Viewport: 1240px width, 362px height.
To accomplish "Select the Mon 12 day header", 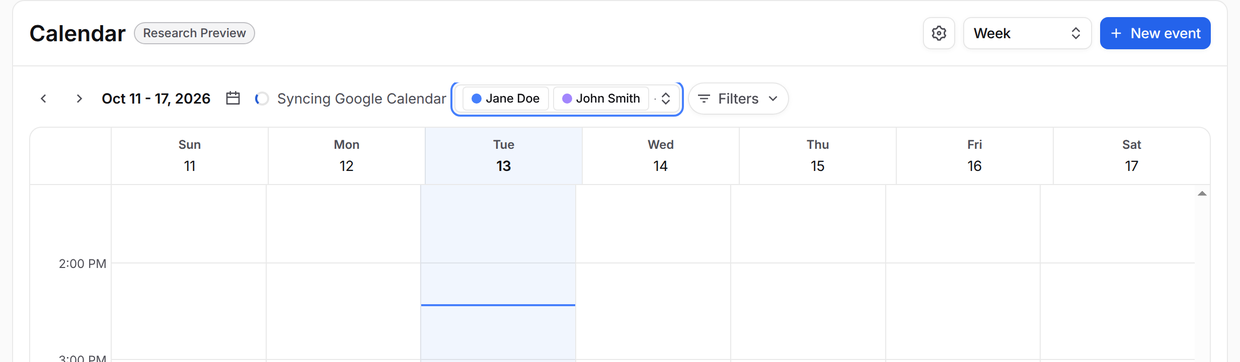I will (346, 155).
